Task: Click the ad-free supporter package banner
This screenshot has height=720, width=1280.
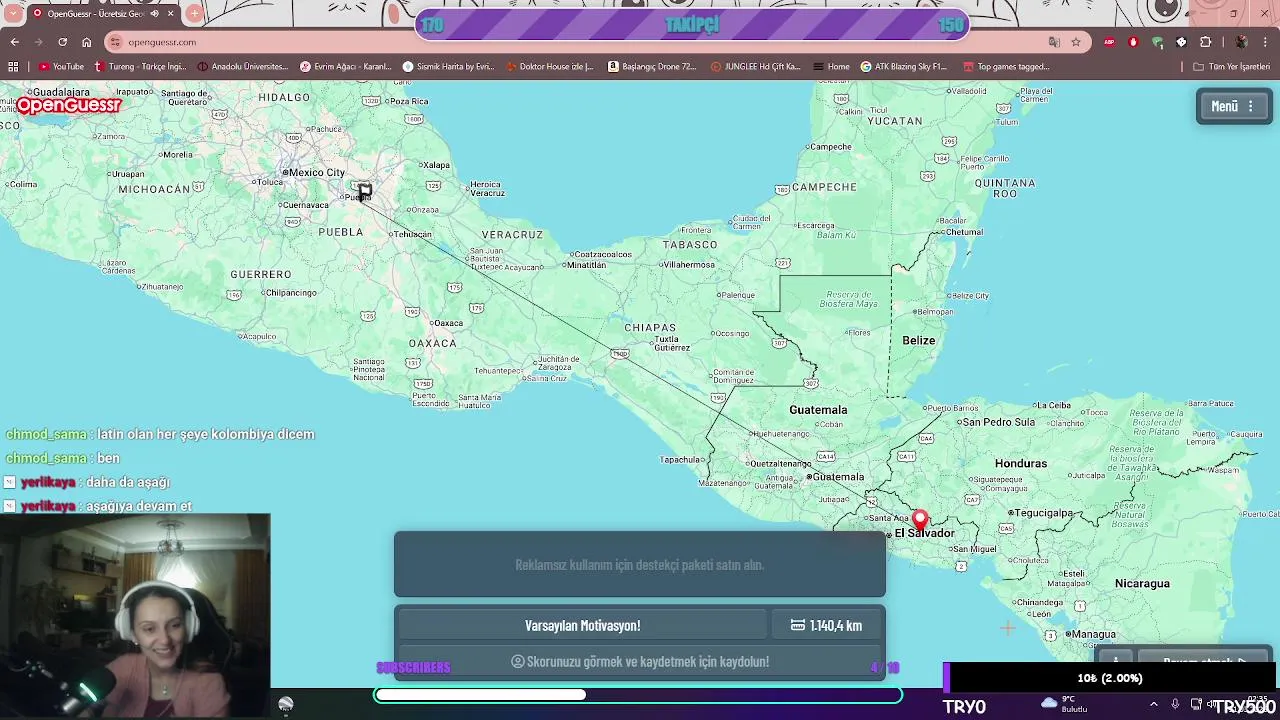Action: (640, 564)
